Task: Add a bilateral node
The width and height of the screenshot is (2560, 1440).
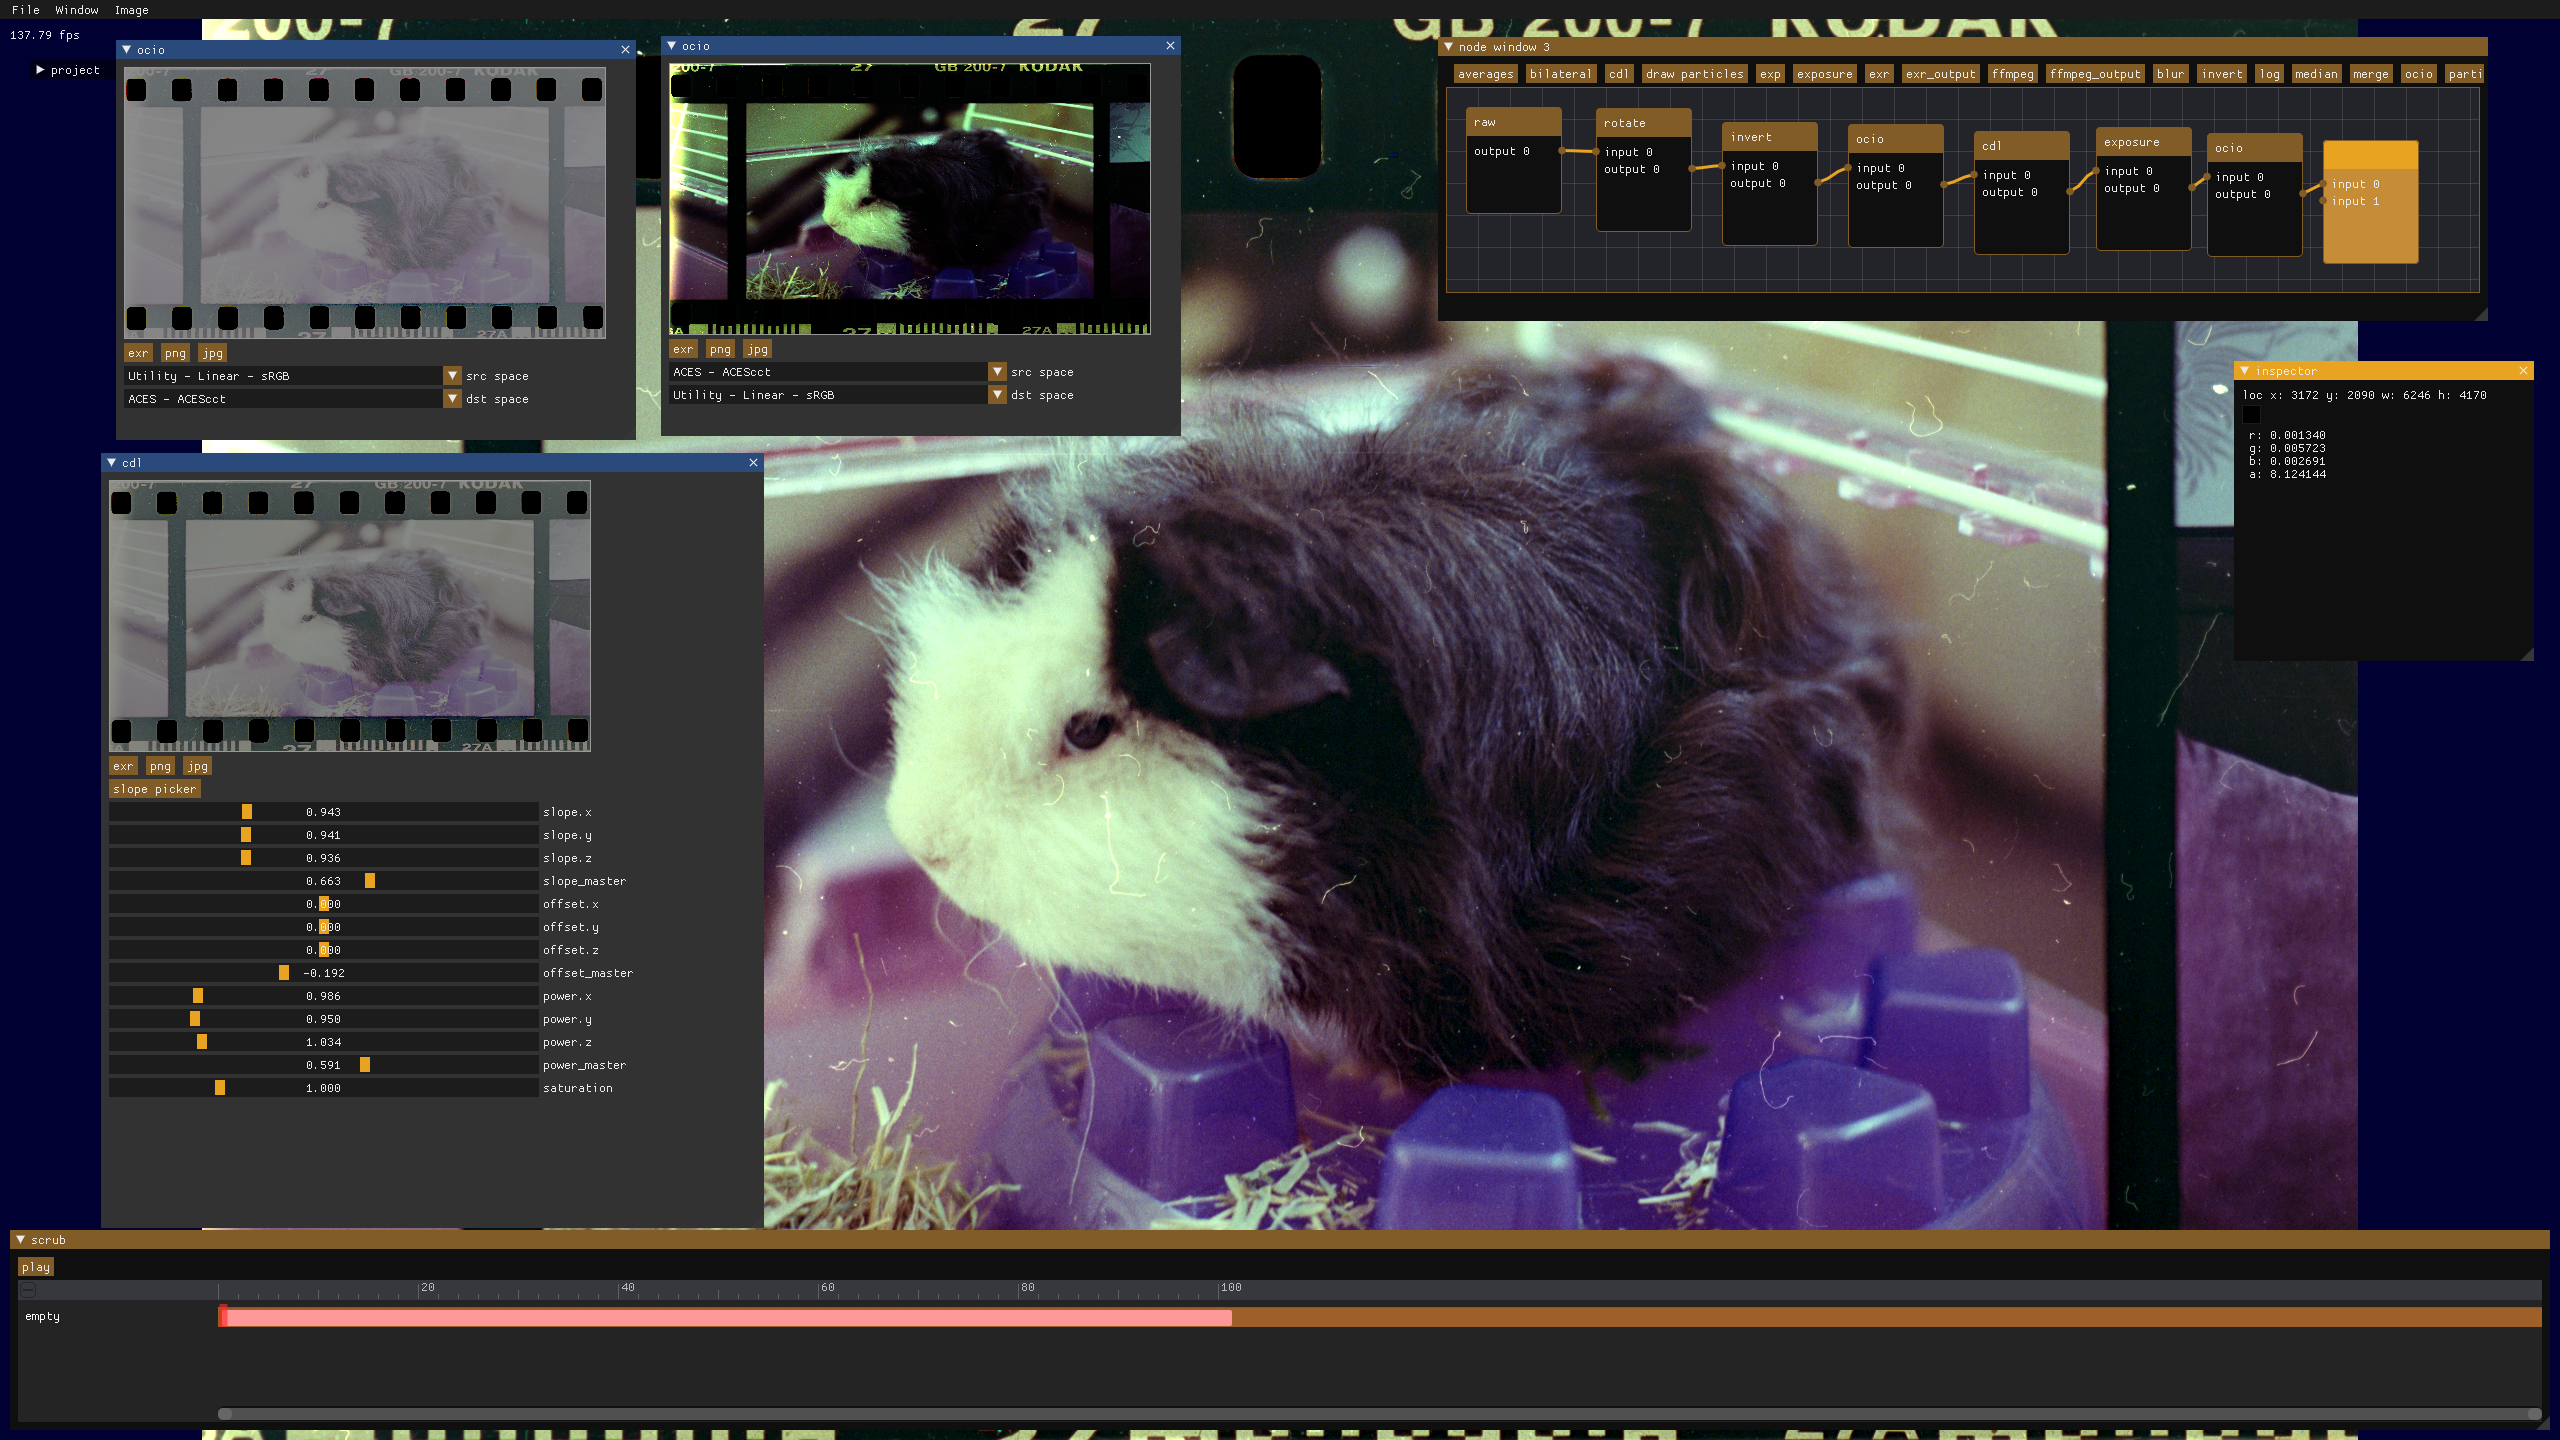Action: [1559, 74]
